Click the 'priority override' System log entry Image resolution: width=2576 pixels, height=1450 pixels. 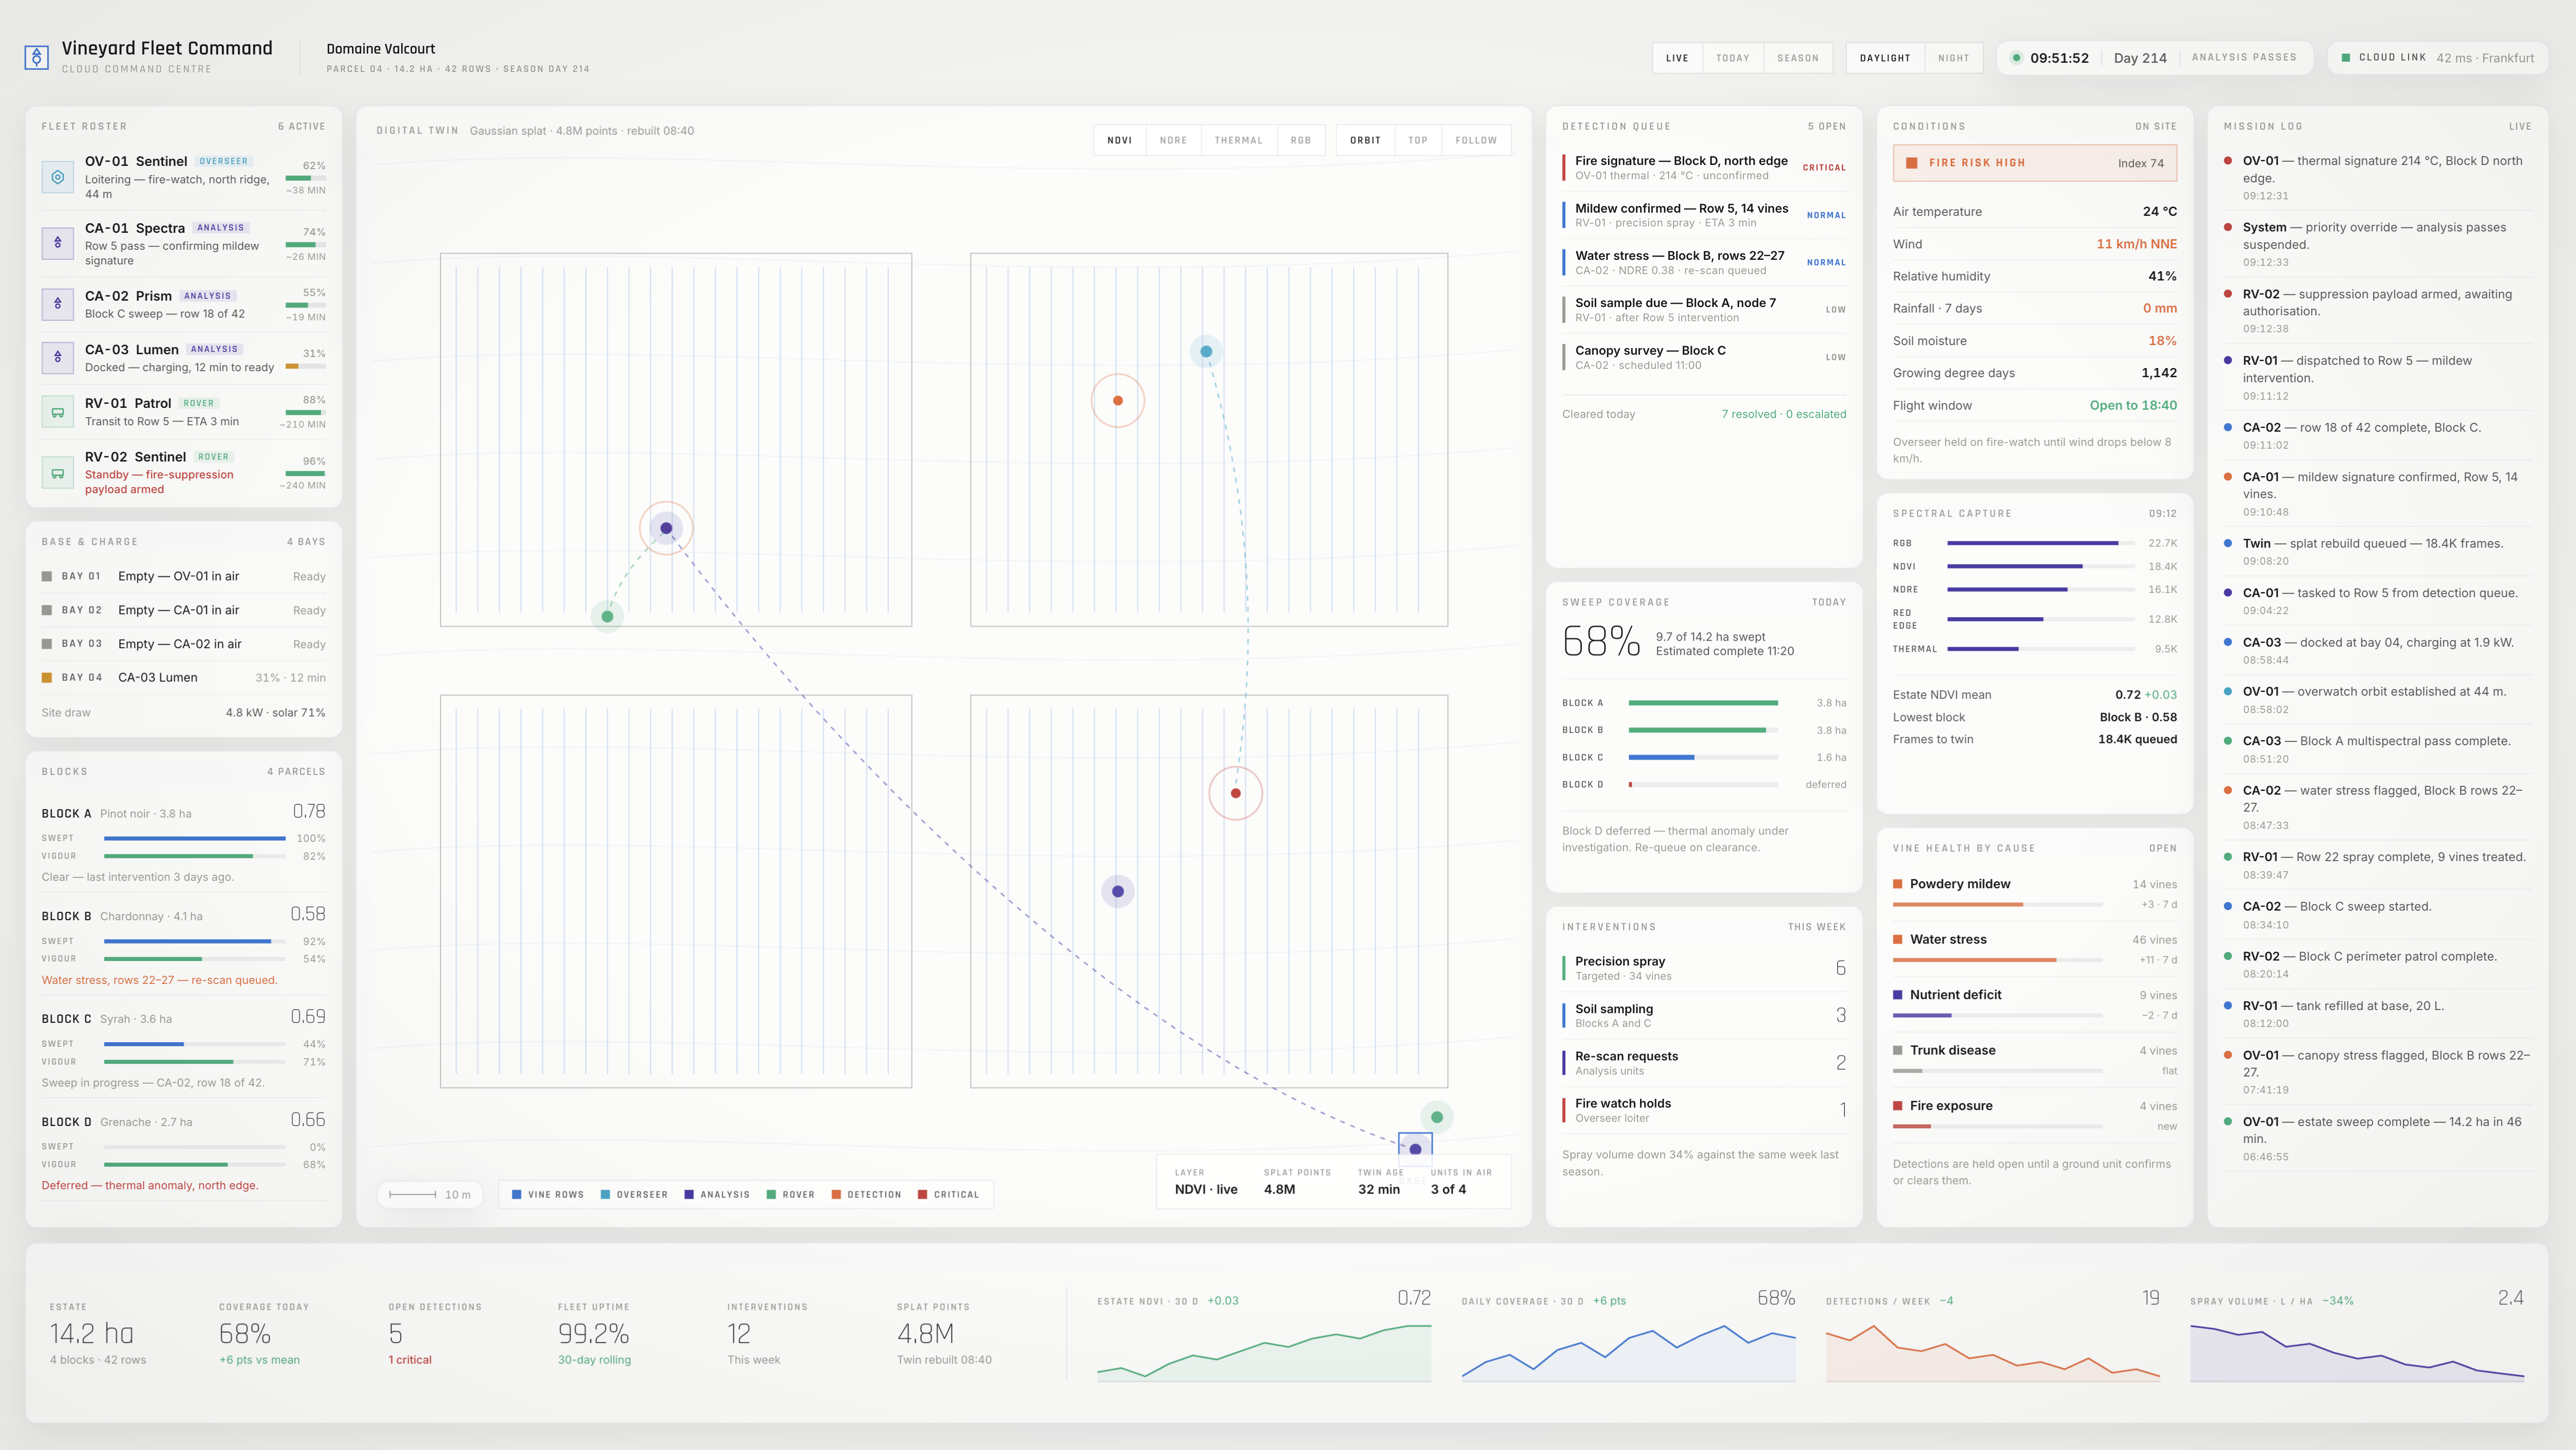coord(2378,244)
